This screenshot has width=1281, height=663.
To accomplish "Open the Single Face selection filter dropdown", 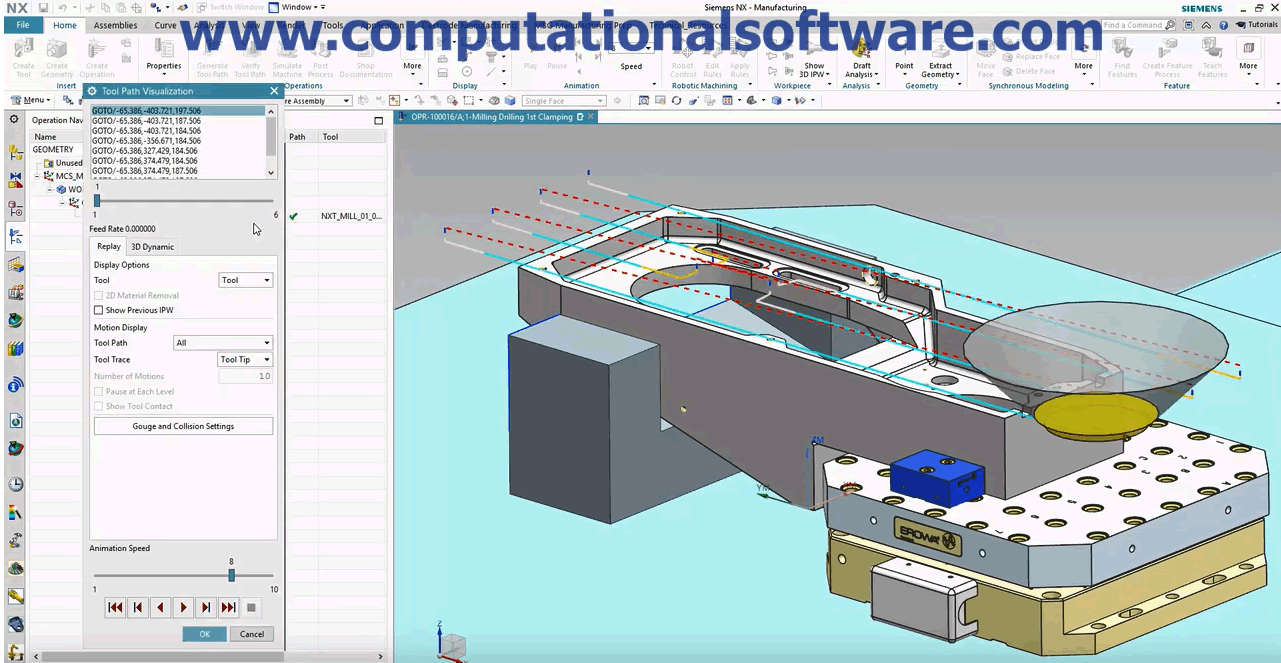I will [x=564, y=101].
